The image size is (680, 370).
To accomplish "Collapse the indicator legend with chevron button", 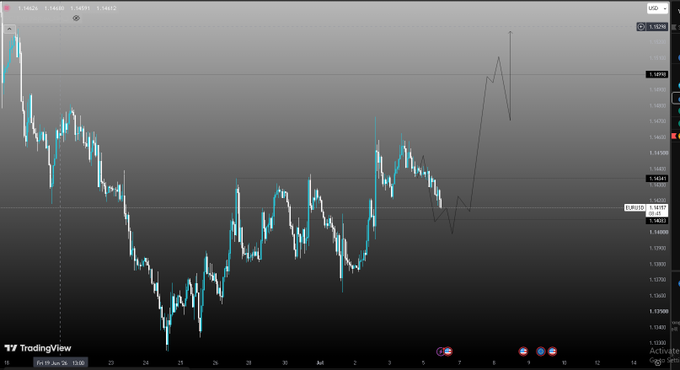I will tap(9, 29).
